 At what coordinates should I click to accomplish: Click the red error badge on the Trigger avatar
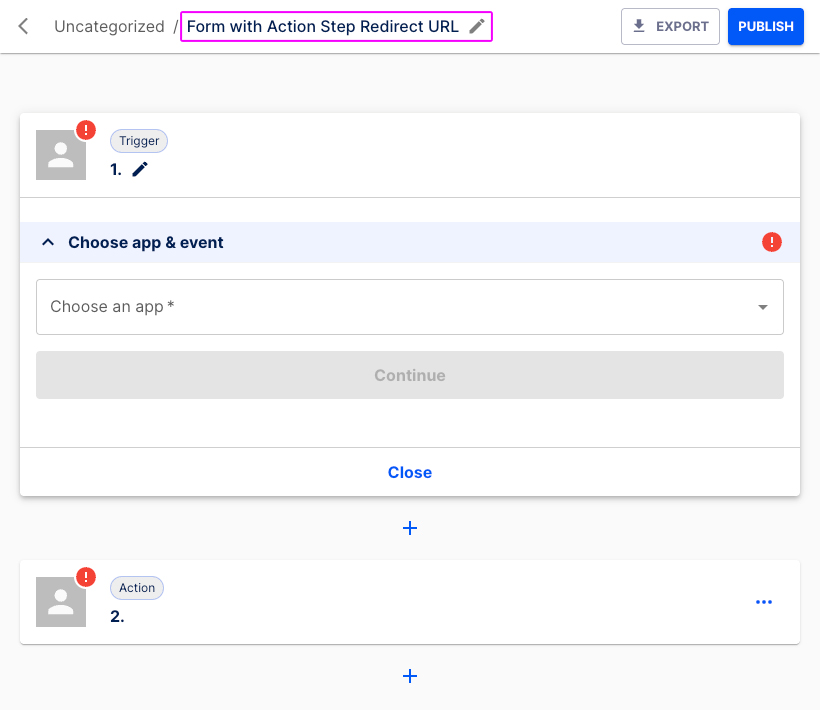[x=86, y=129]
